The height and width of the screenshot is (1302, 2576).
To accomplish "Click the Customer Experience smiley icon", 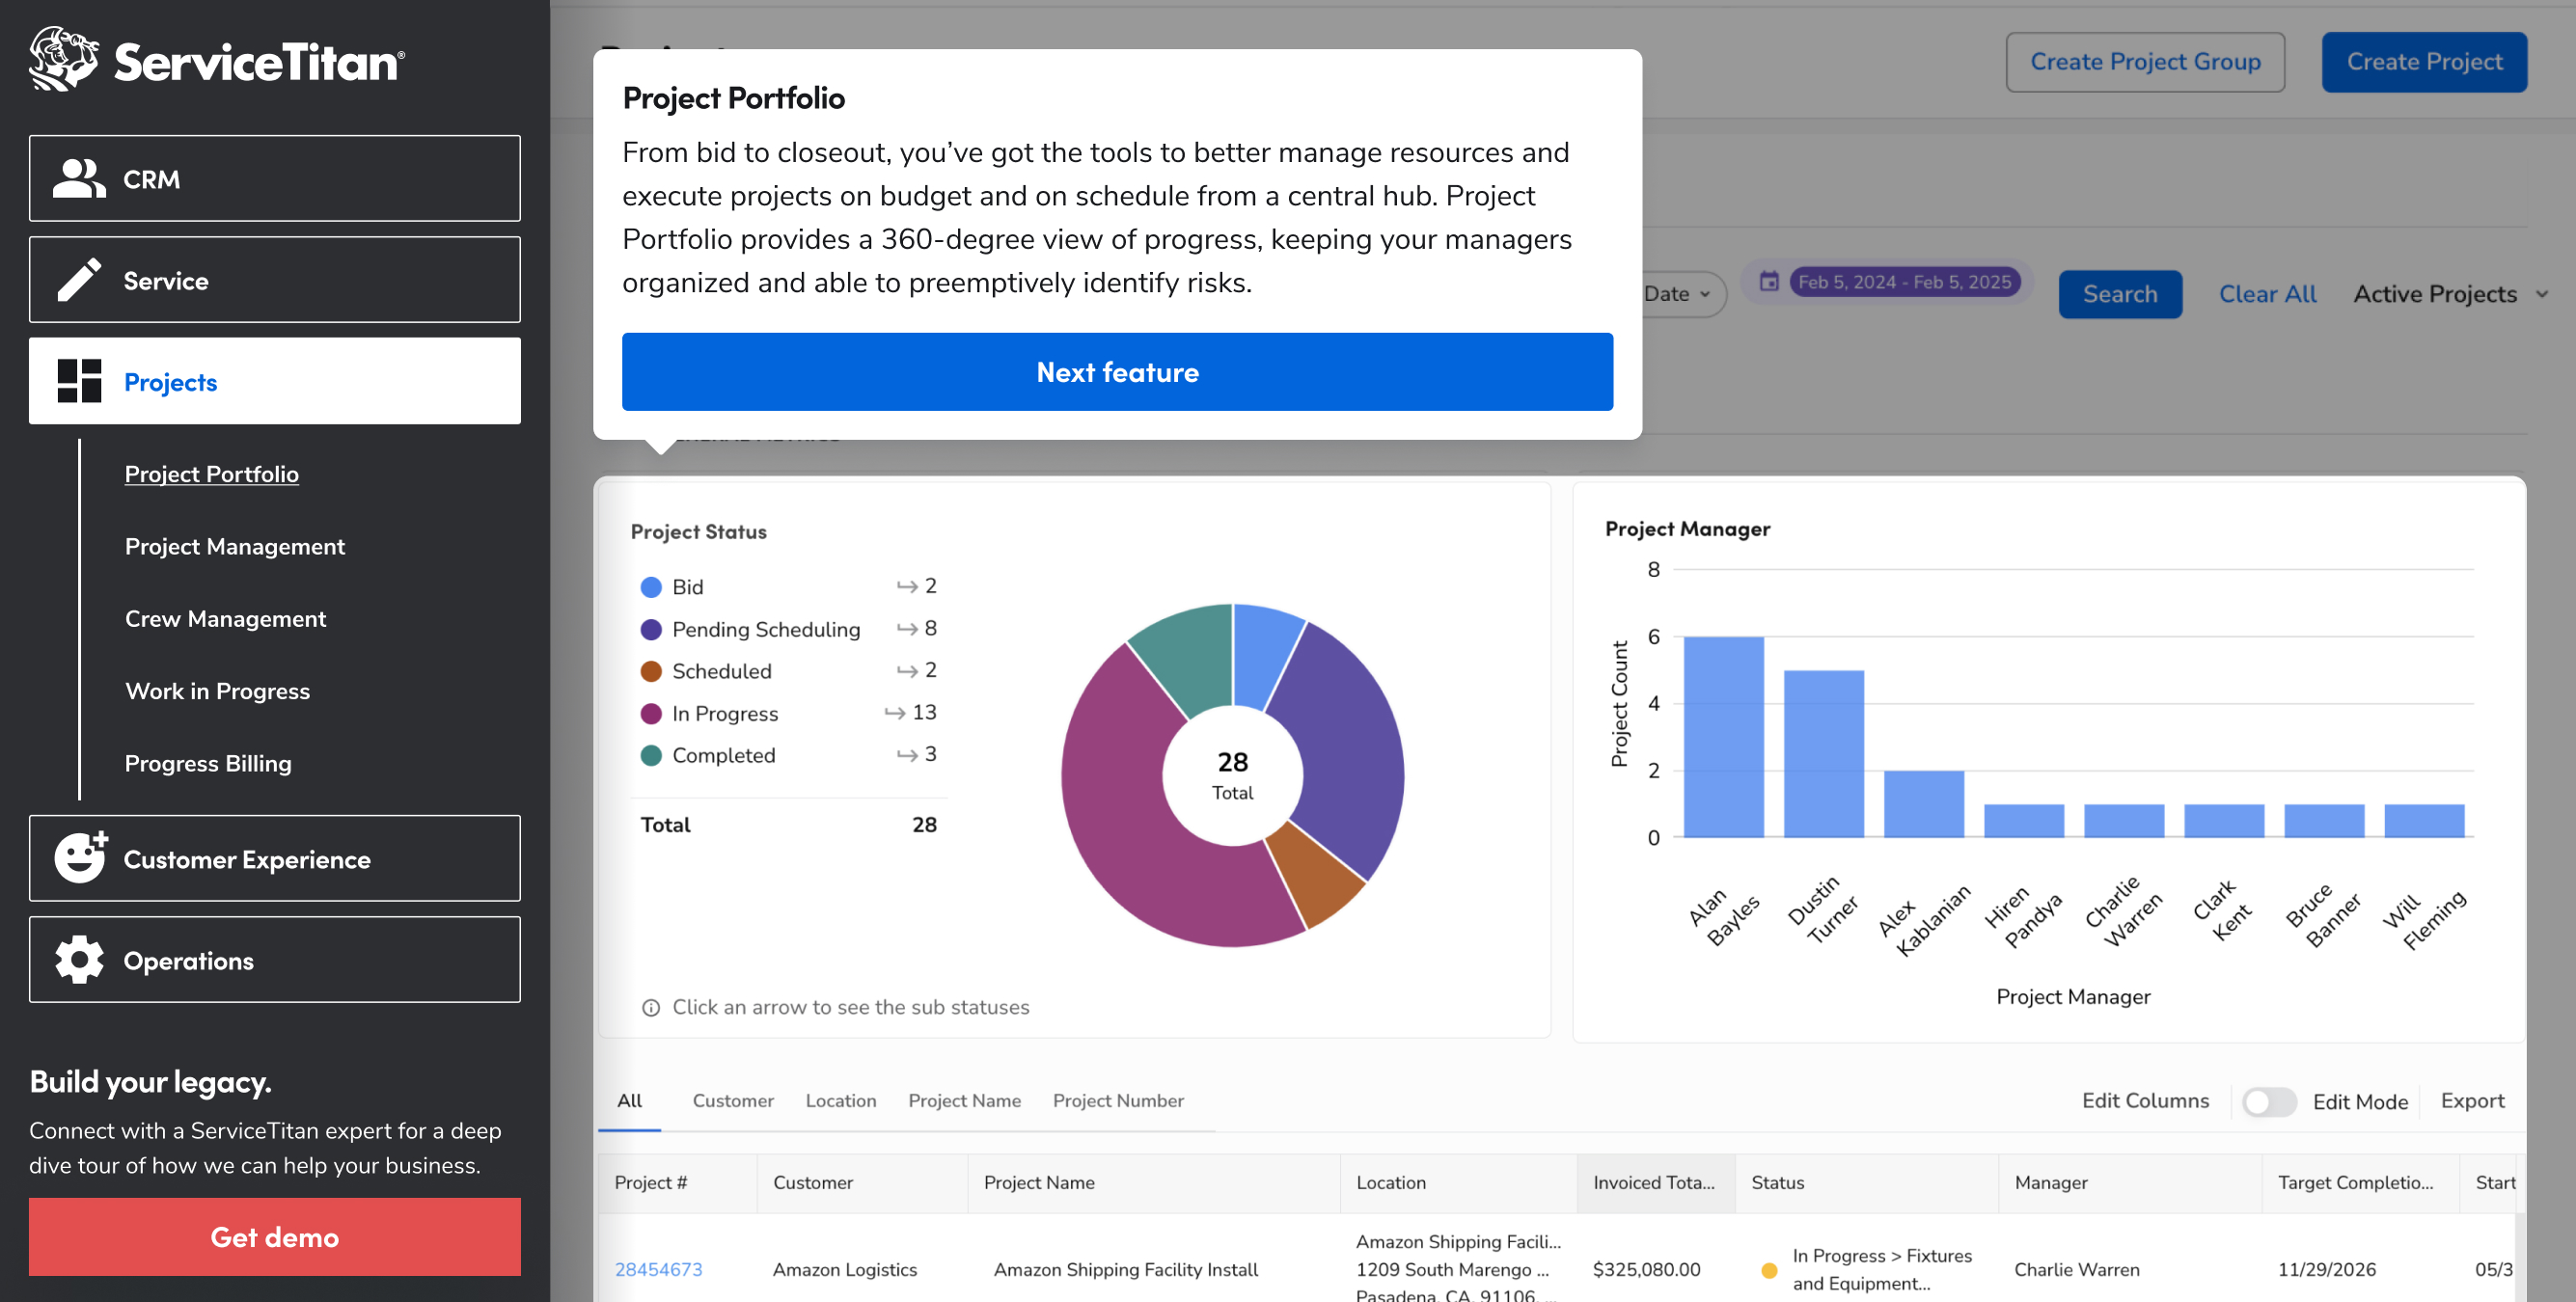I will pos(80,858).
